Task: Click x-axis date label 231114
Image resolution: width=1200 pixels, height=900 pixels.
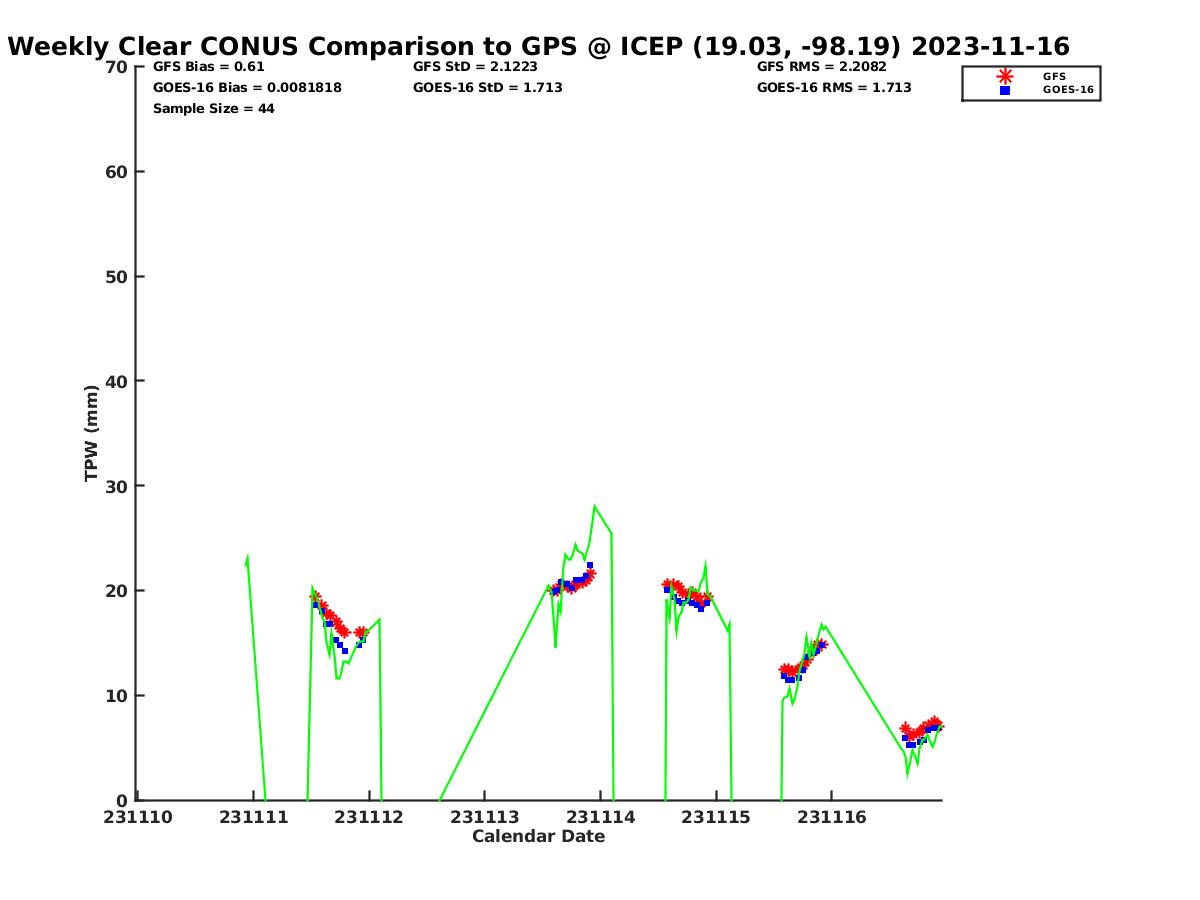Action: coord(600,818)
